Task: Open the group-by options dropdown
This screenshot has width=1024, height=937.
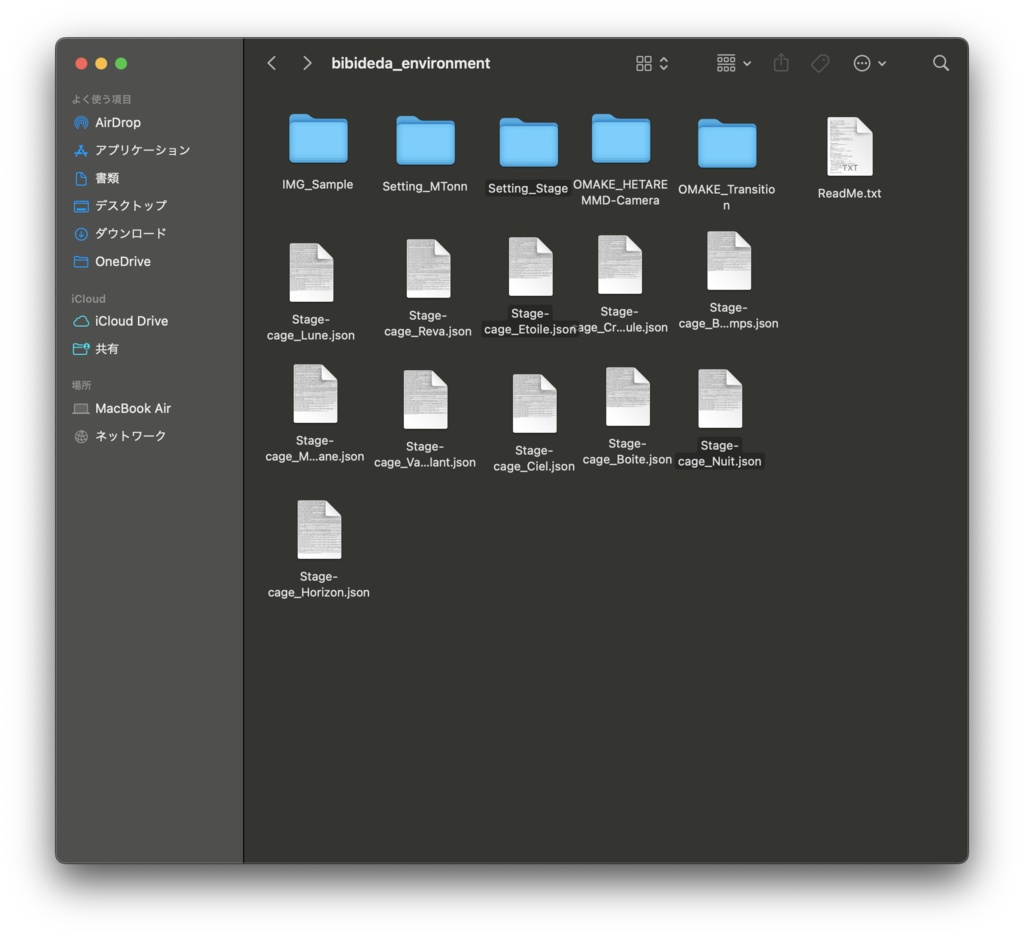Action: 733,63
